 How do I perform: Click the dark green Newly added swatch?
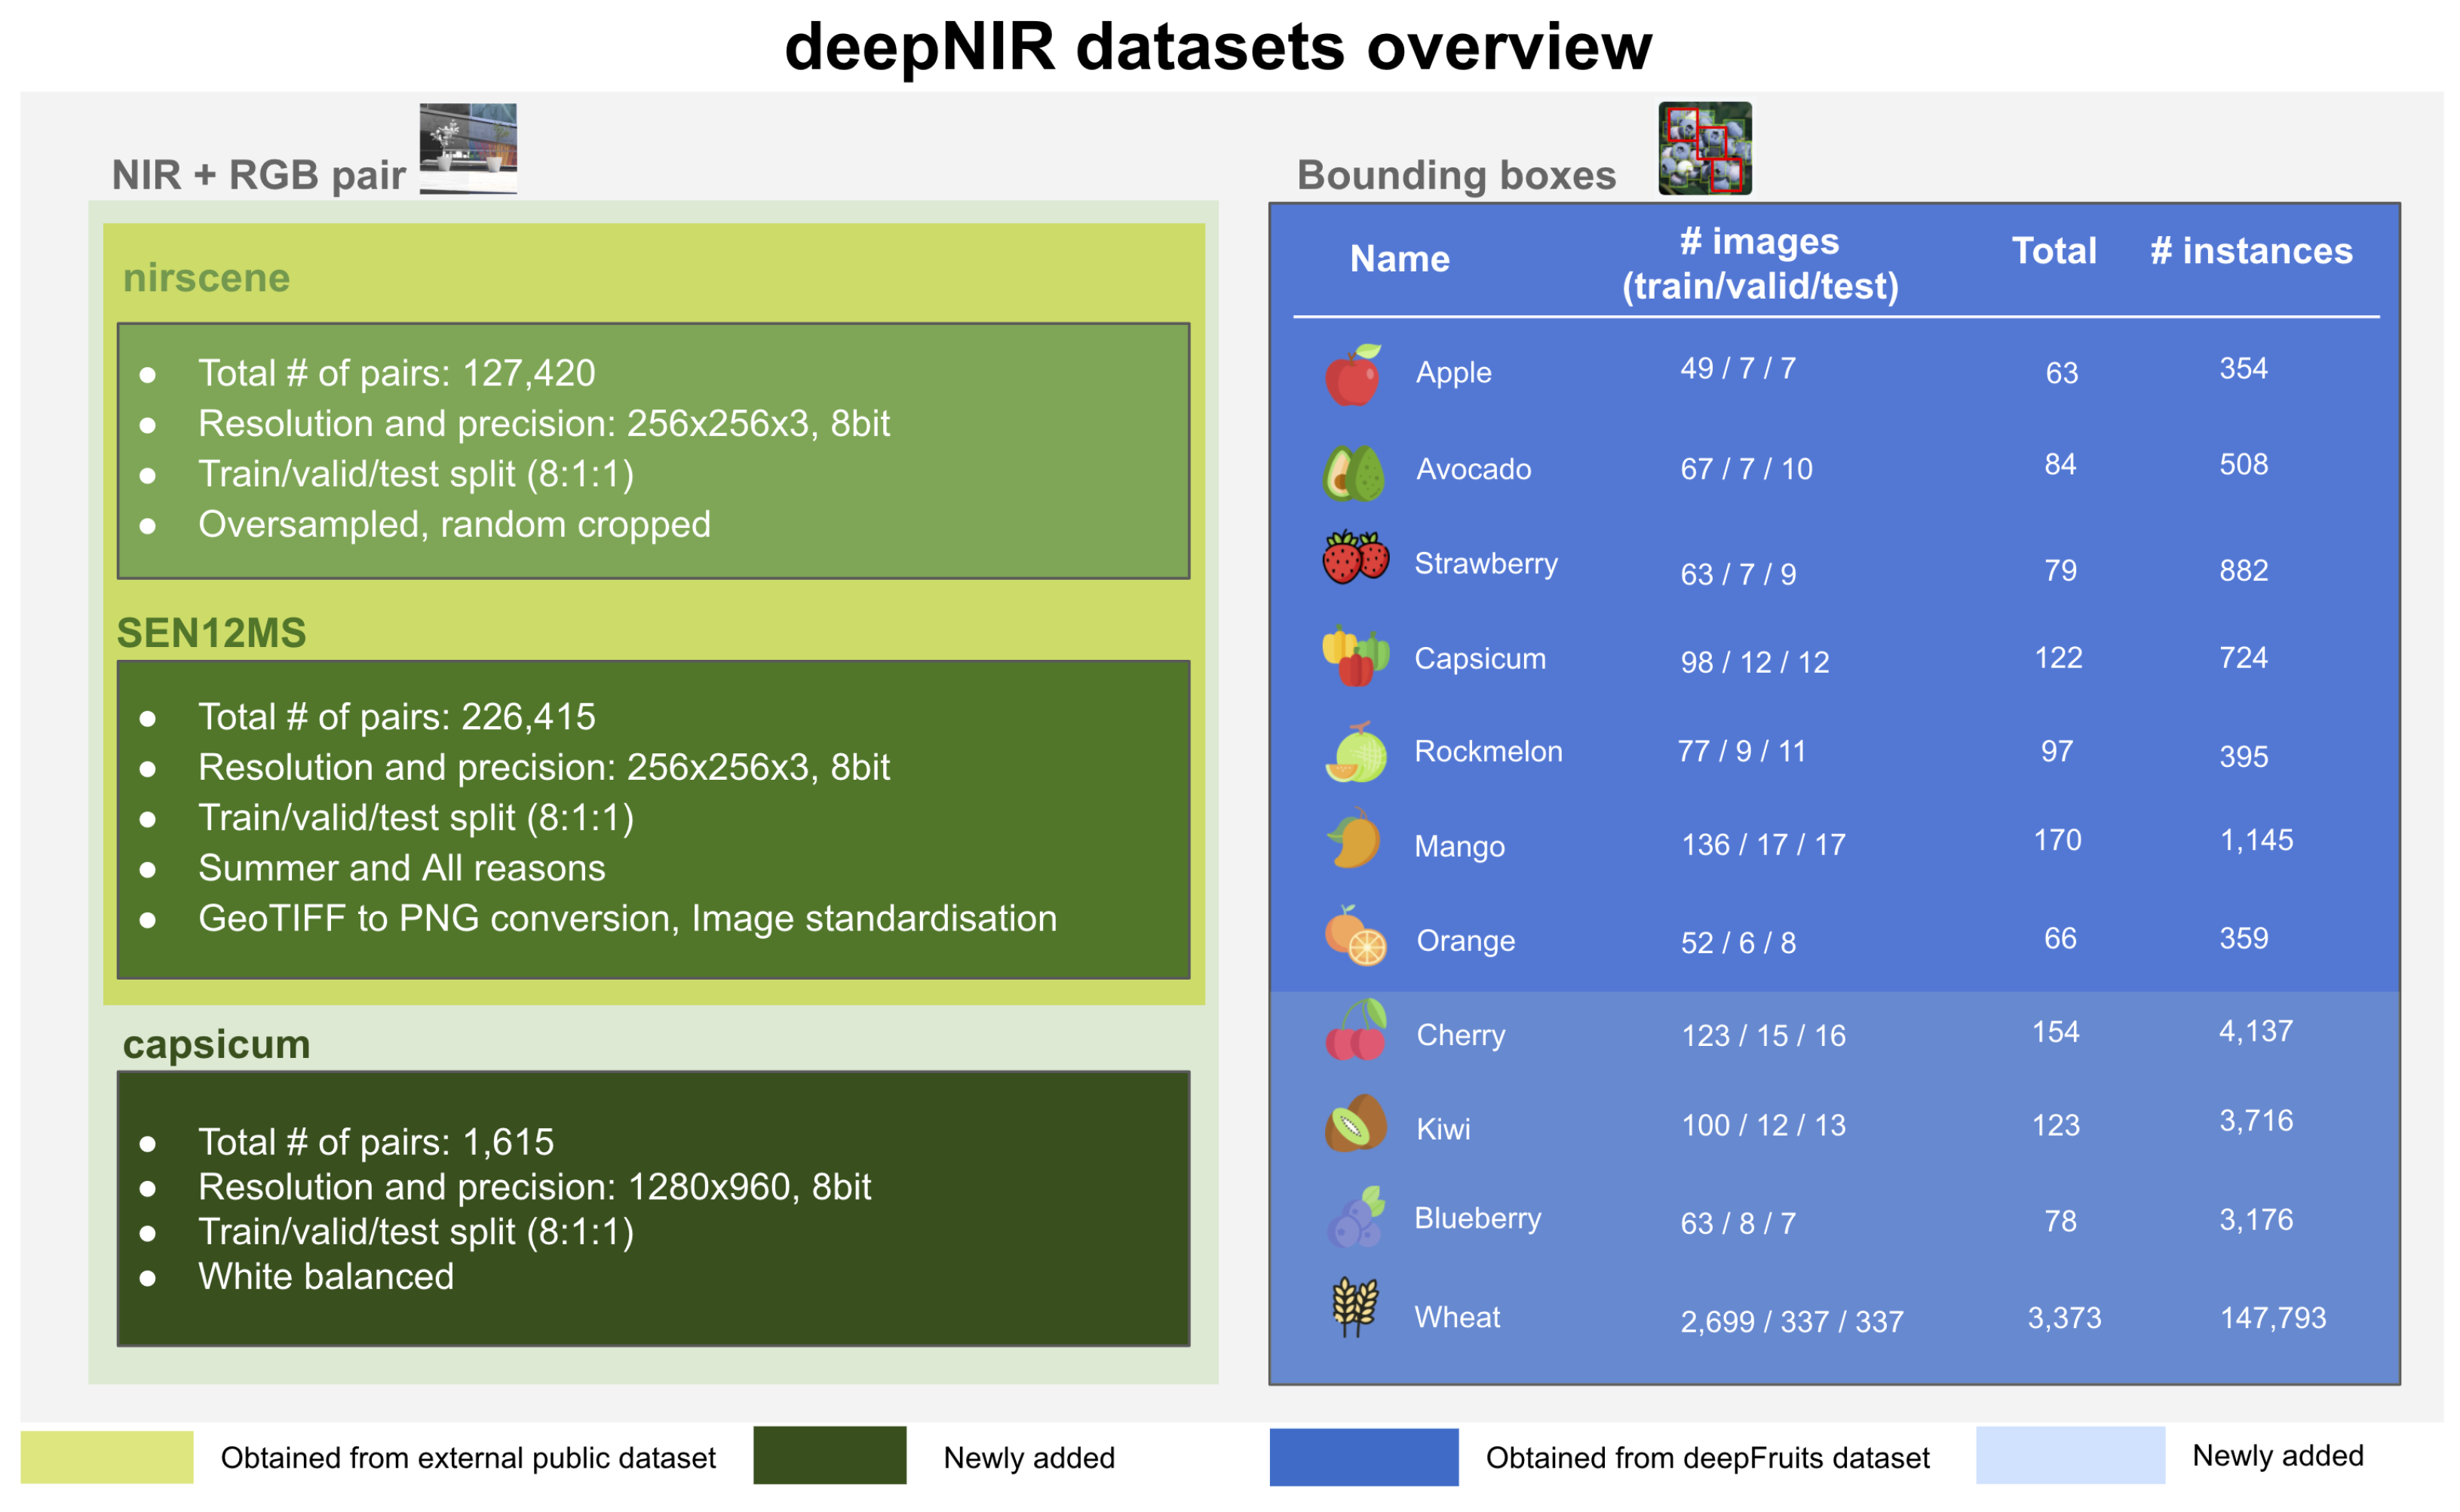[829, 1455]
